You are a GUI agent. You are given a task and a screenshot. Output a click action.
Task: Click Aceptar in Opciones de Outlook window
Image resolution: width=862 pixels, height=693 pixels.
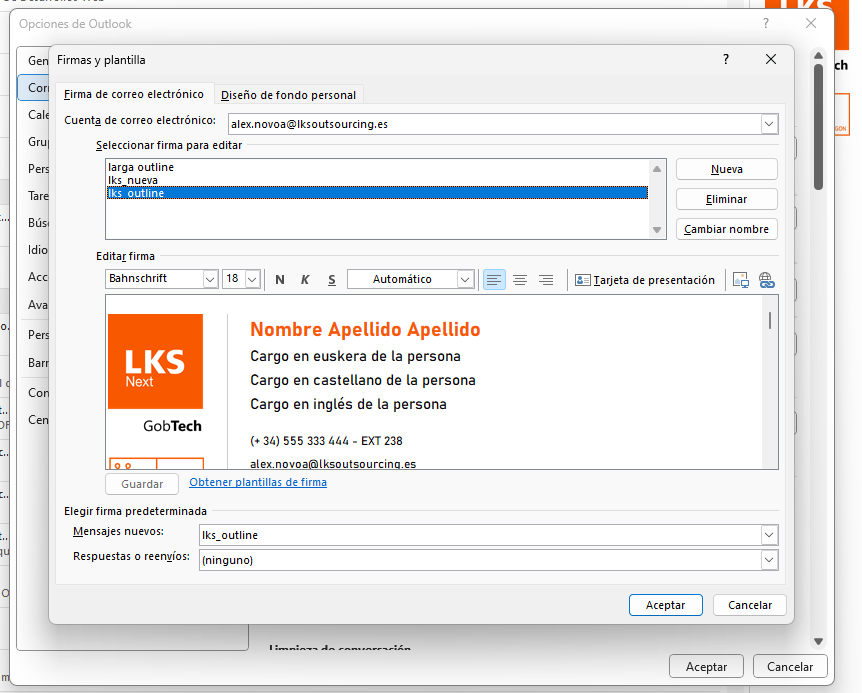coord(706,667)
